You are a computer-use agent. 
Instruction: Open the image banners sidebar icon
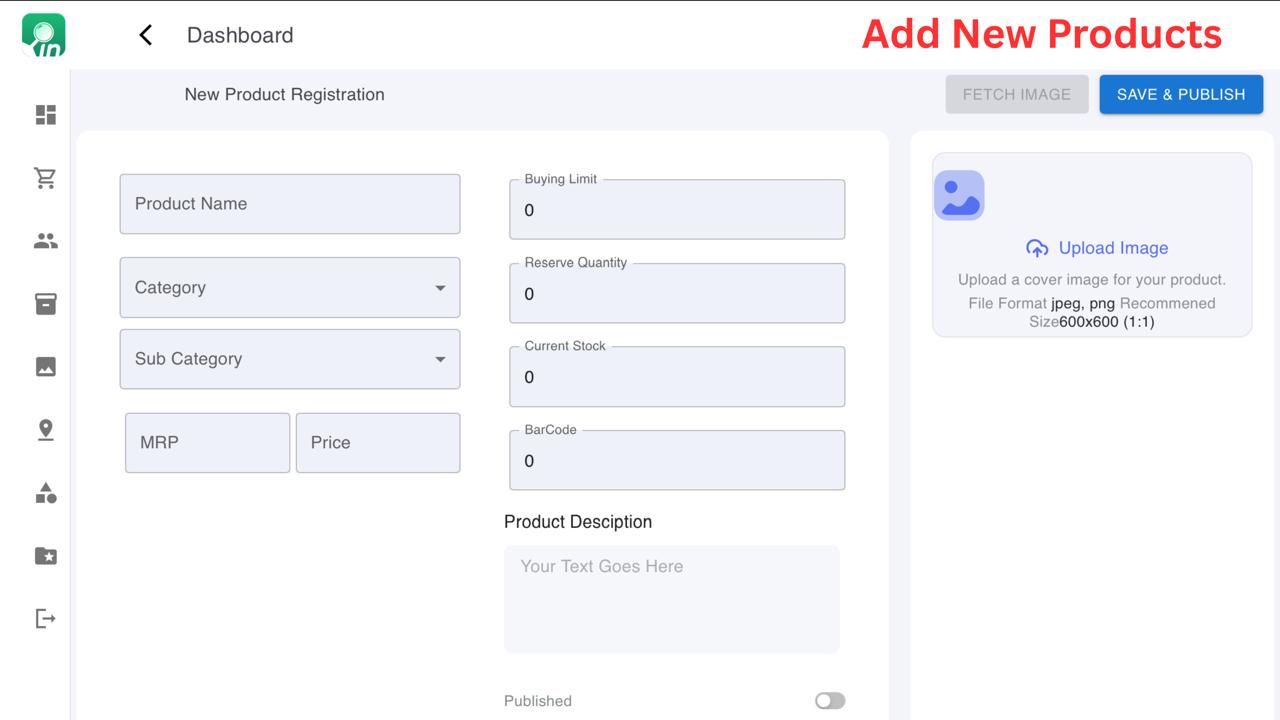point(44,366)
